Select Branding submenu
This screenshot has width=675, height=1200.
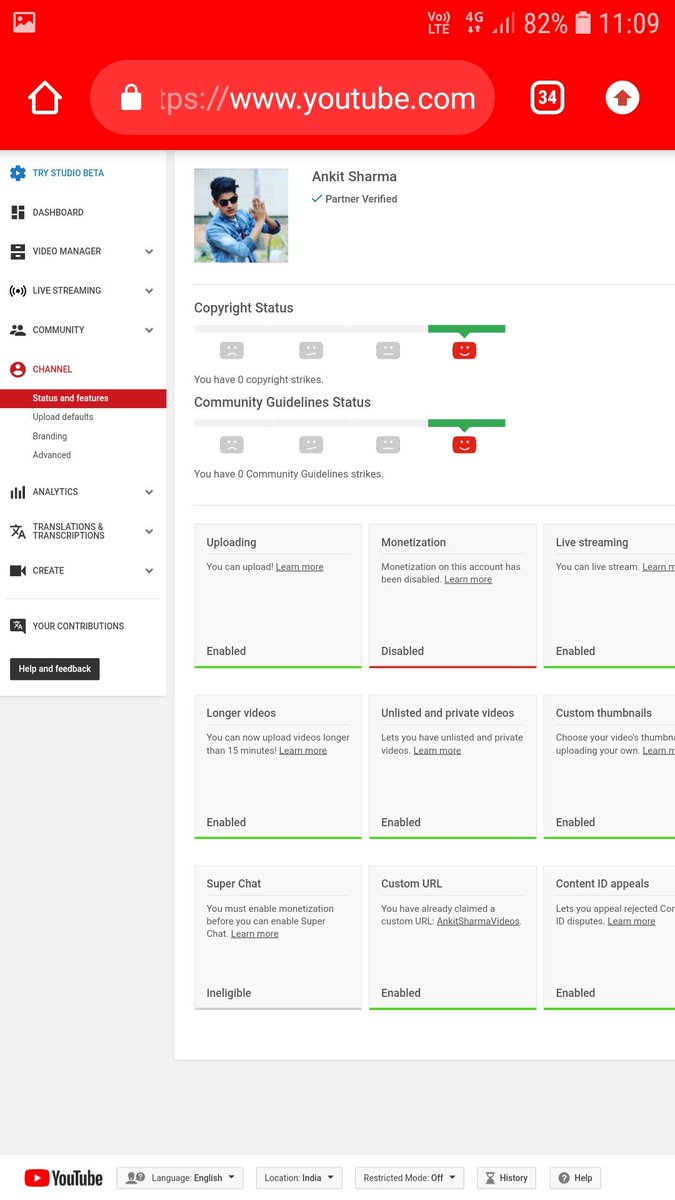[50, 436]
